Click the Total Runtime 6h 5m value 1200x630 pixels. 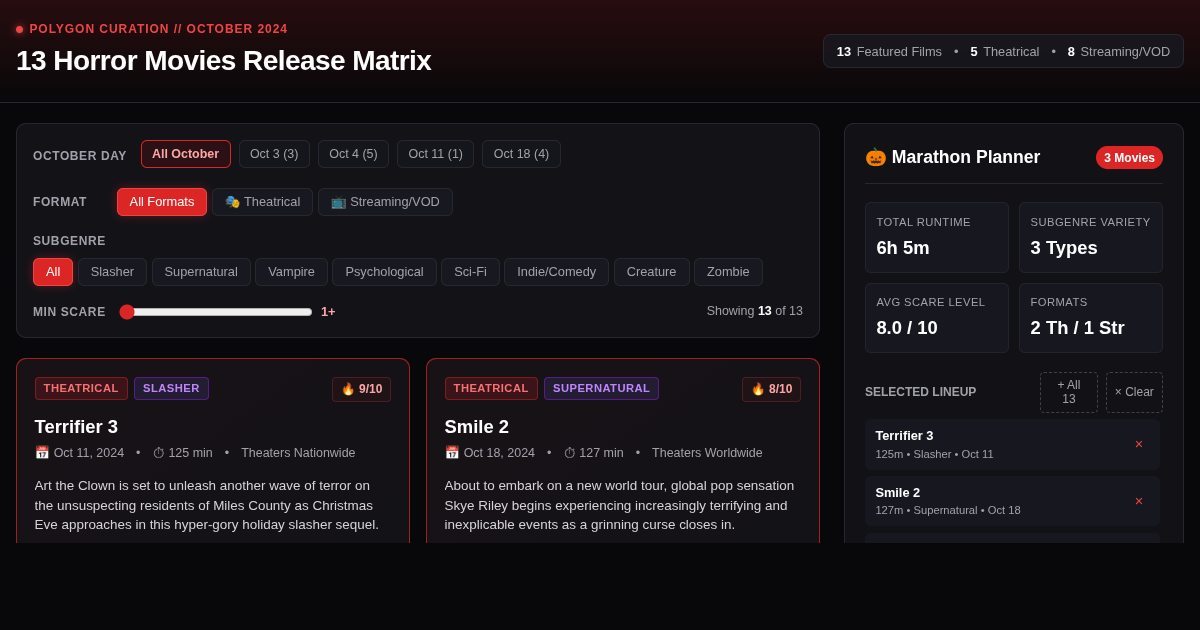tap(903, 248)
